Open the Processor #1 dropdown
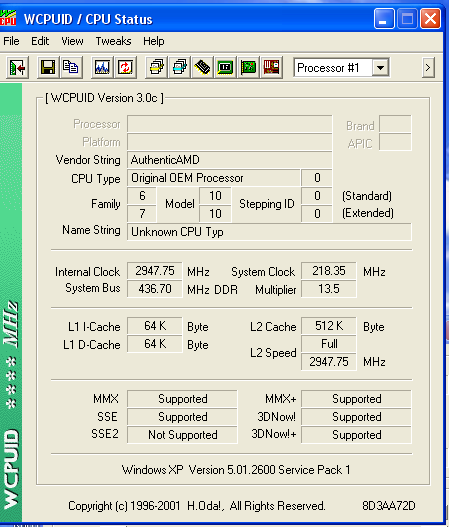The image size is (449, 527). click(380, 68)
